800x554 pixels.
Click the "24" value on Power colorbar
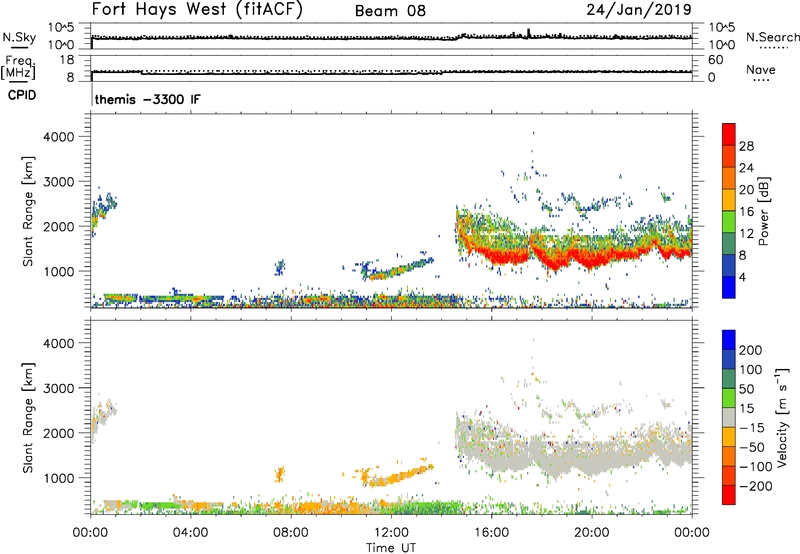[x=746, y=168]
